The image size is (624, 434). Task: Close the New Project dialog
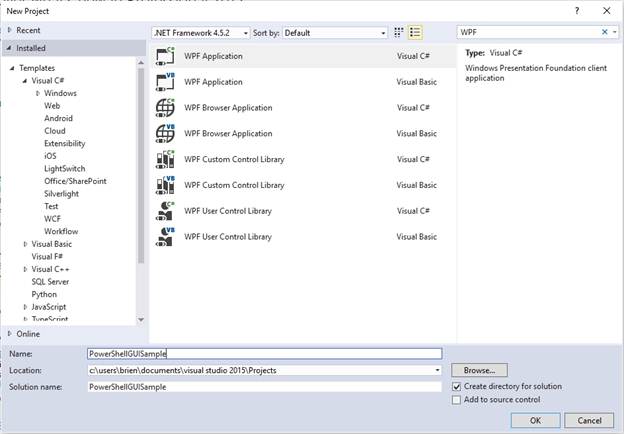click(x=606, y=11)
